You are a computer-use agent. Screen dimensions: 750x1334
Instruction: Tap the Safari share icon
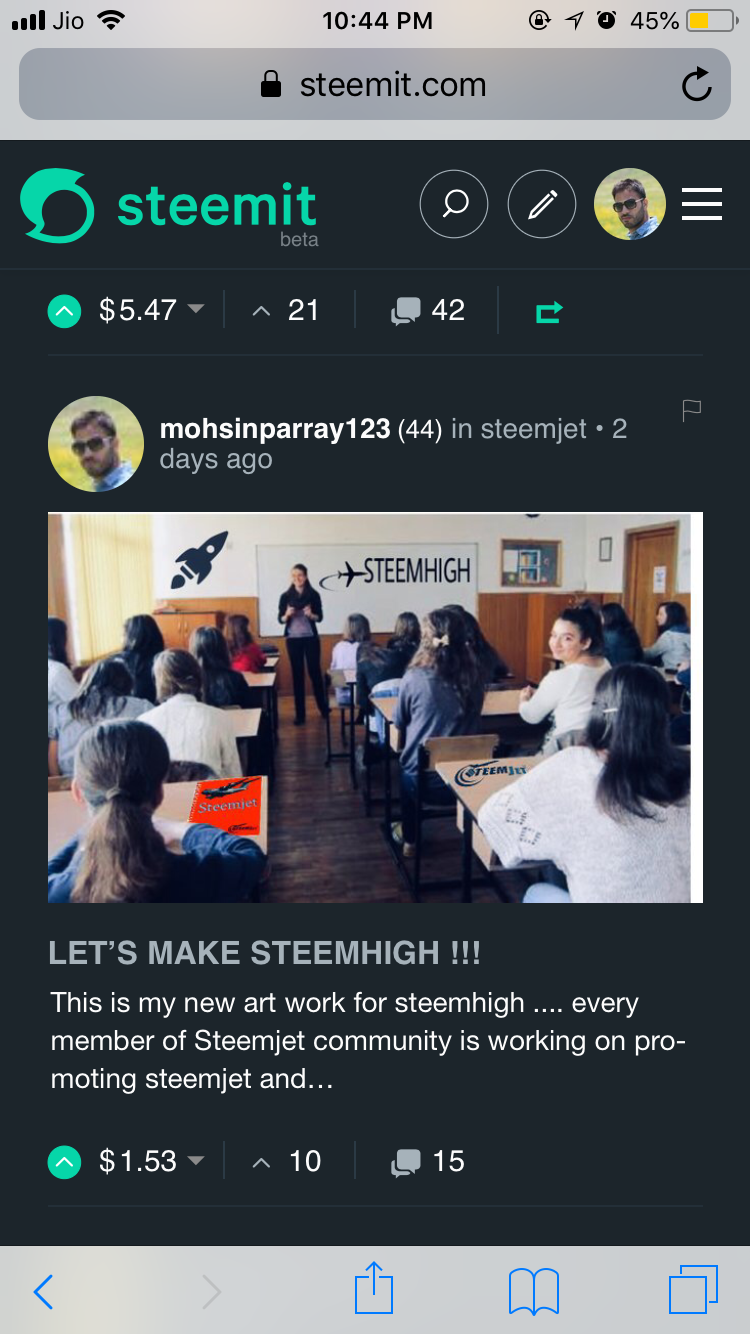click(x=375, y=1290)
